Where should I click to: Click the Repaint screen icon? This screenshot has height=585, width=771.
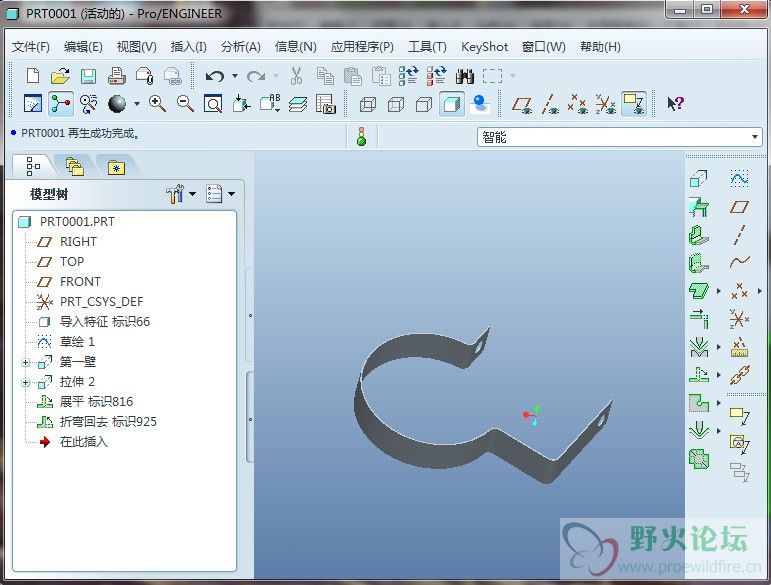coord(33,104)
